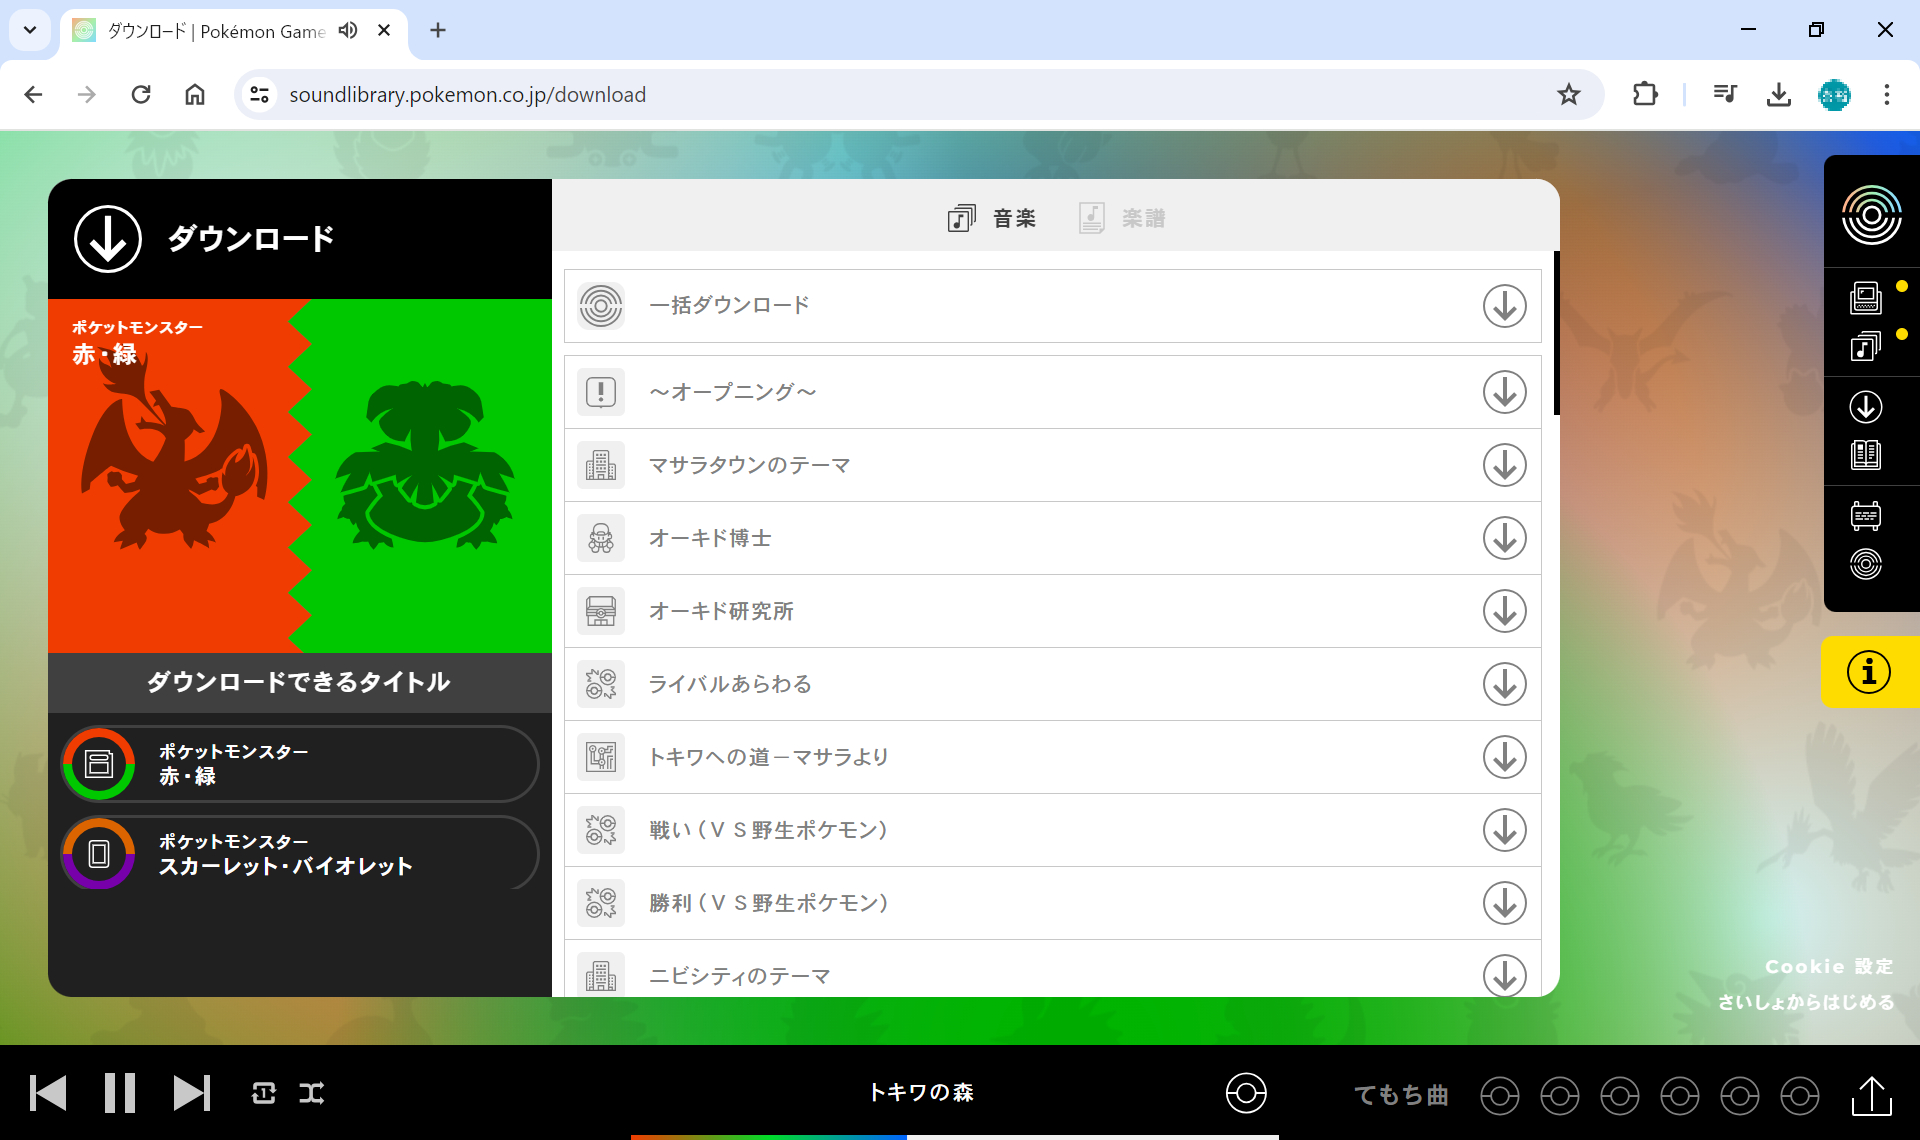Select ポケットモンスター 赤・緑 title

click(300, 764)
